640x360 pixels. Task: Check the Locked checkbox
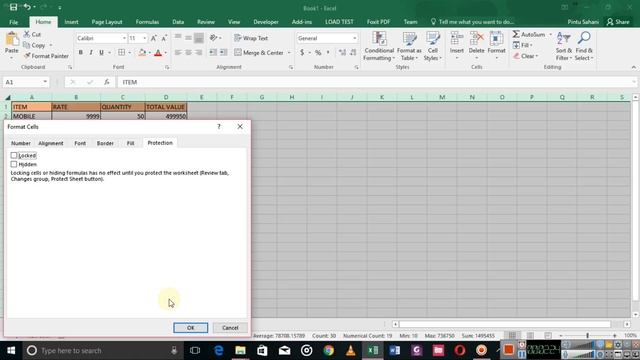(x=14, y=156)
